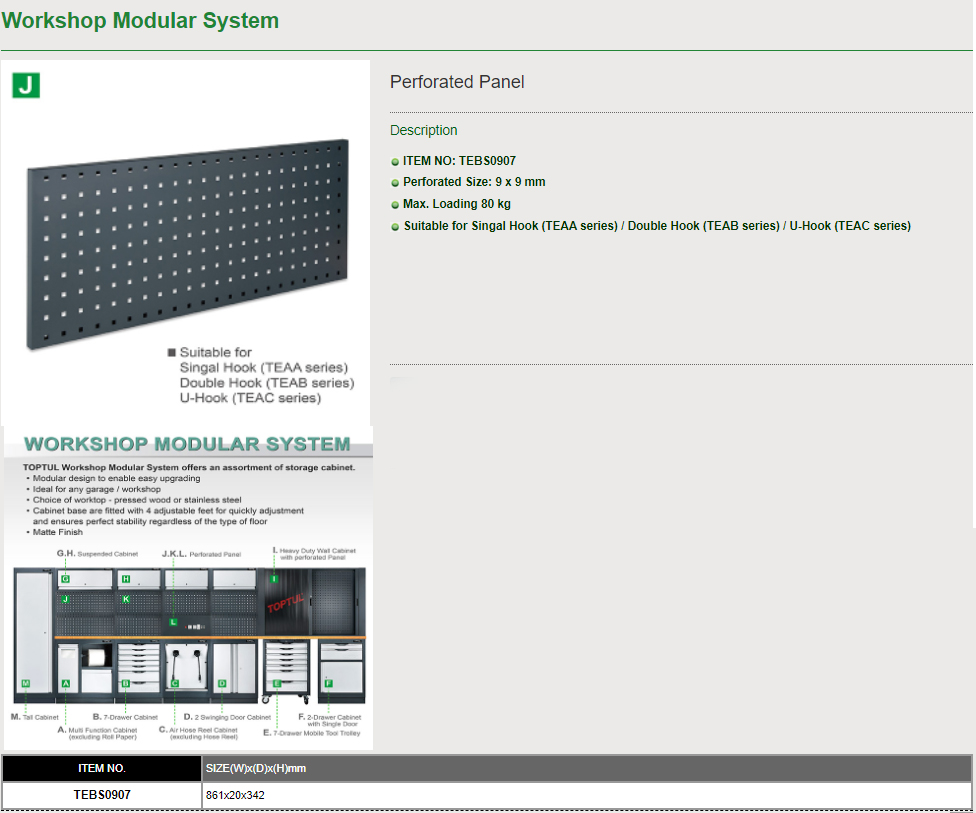This screenshot has height=813, width=976.
Task: Click the green L marker in diagram
Action: [173, 622]
